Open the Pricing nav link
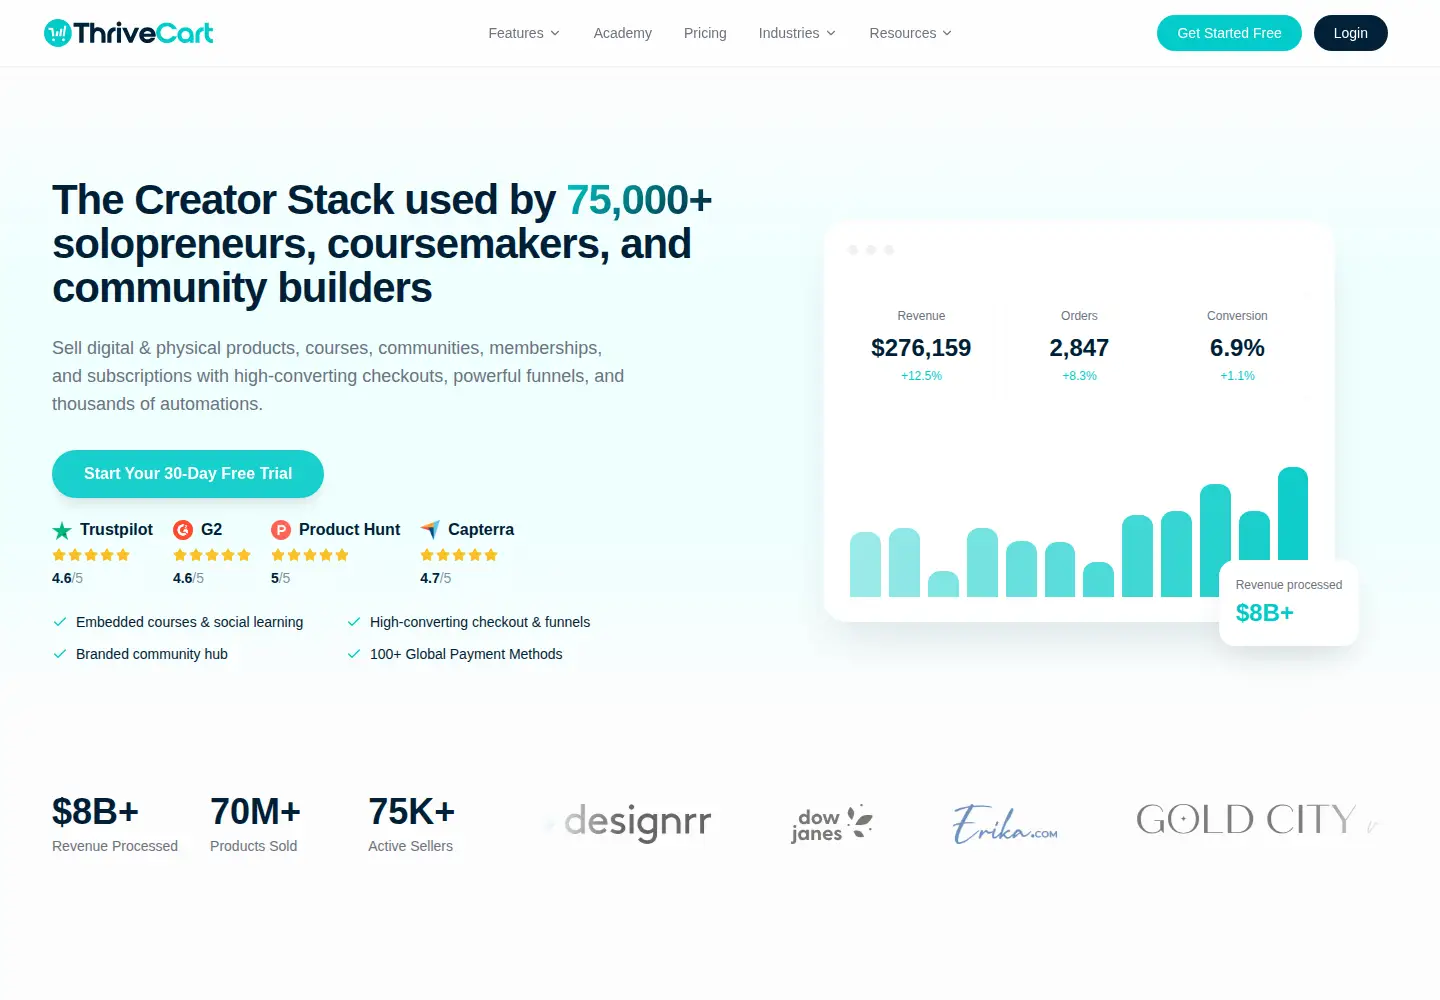Image resolution: width=1440 pixels, height=1000 pixels. [705, 33]
